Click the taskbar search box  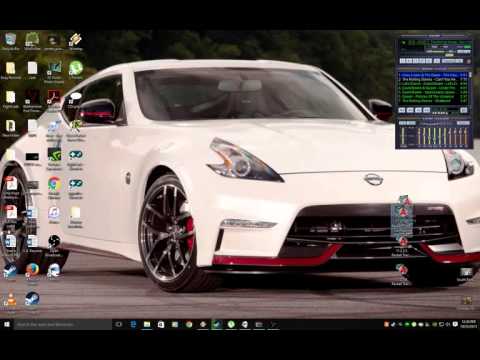coord(63,324)
